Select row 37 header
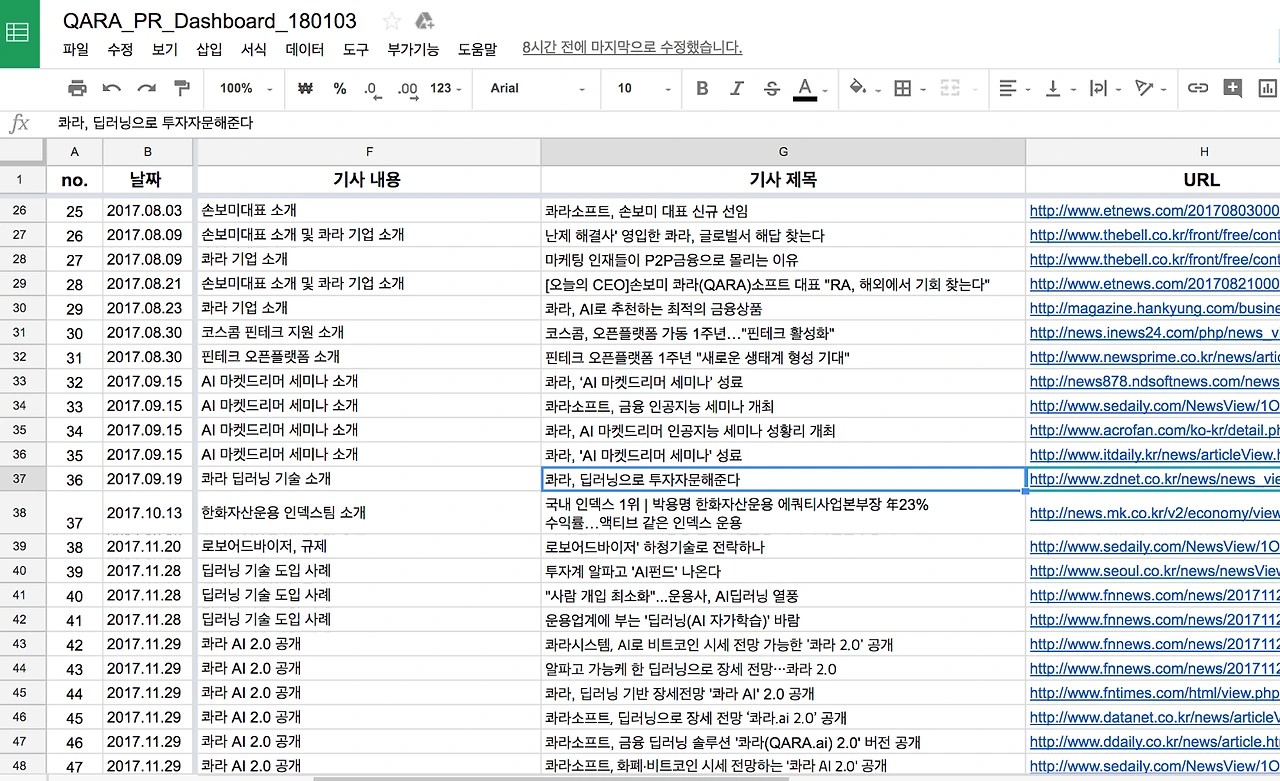This screenshot has width=1280, height=781. click(22, 479)
